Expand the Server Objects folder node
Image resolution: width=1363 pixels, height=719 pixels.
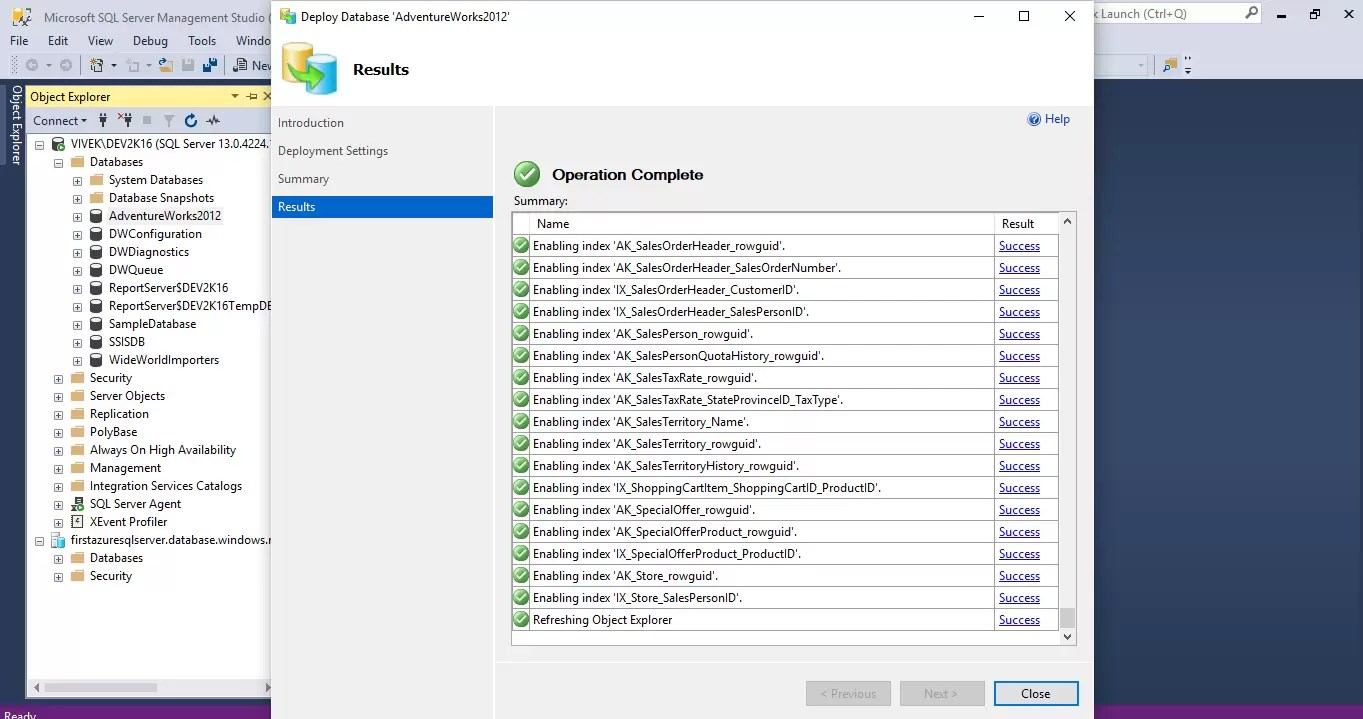pos(58,396)
